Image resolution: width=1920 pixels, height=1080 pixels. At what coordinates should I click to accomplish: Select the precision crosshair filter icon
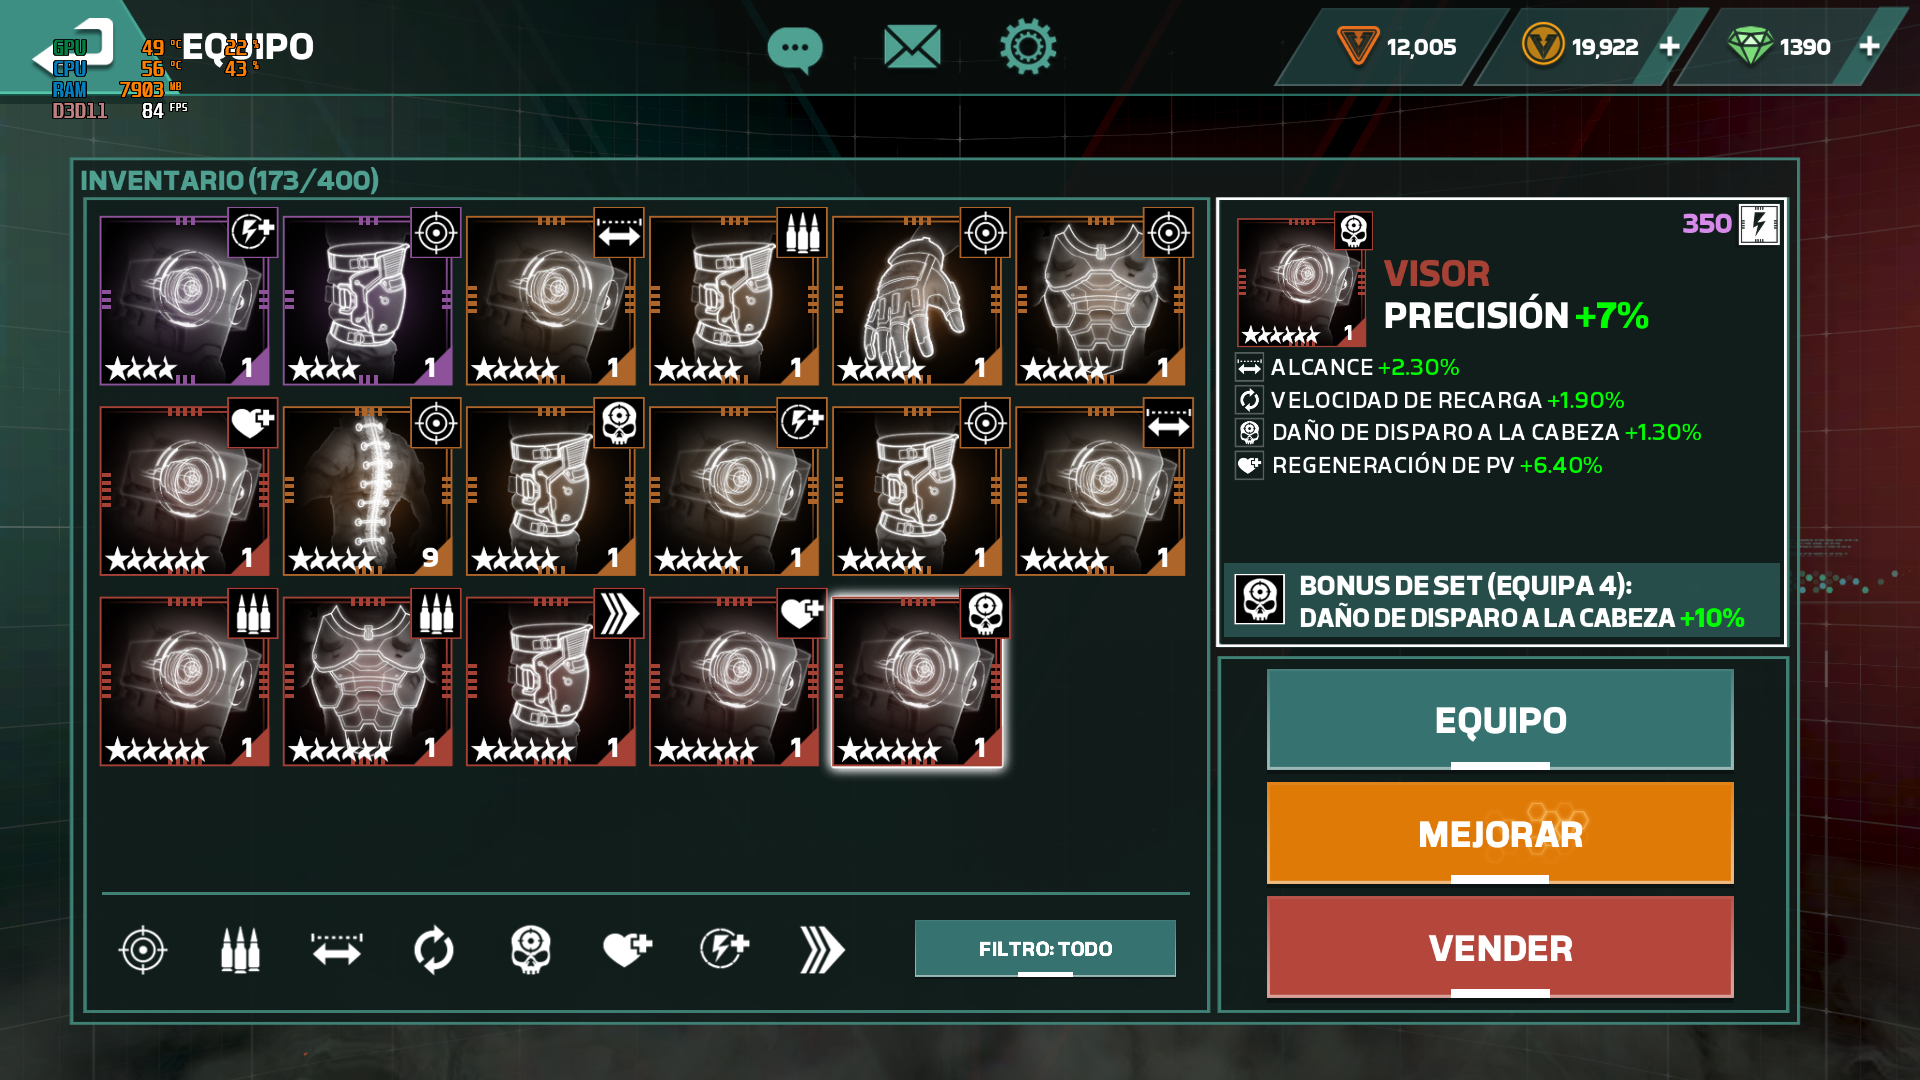tap(143, 949)
